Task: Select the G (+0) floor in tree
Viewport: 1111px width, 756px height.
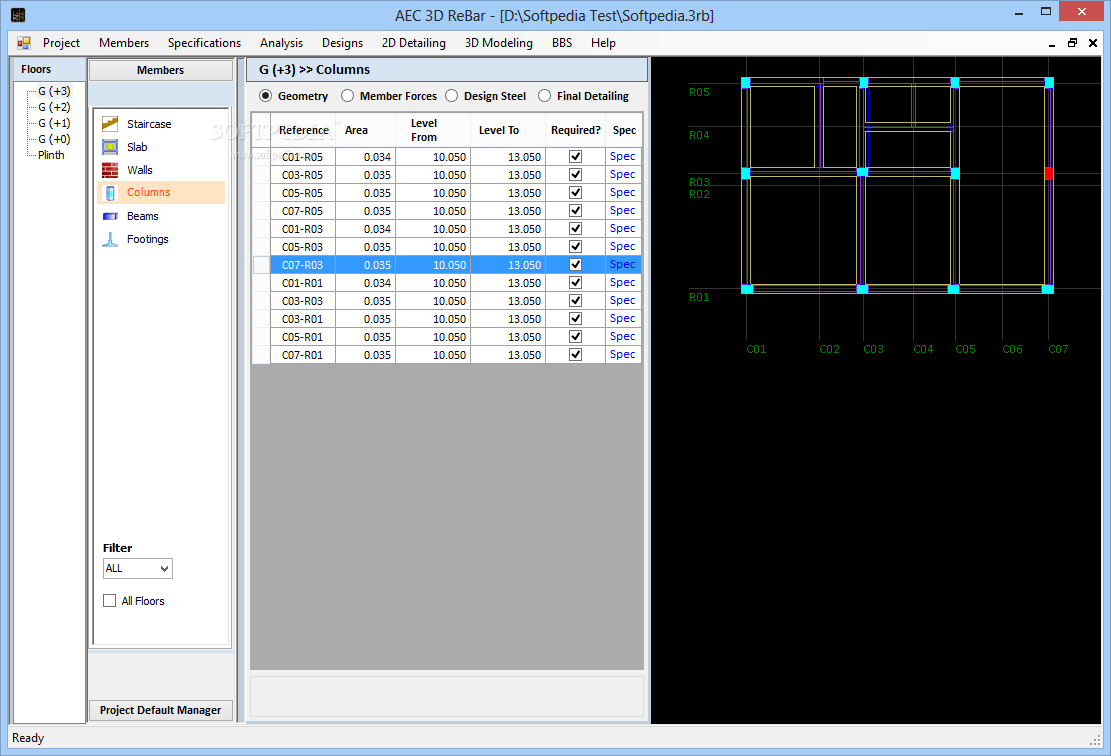Action: click(54, 139)
